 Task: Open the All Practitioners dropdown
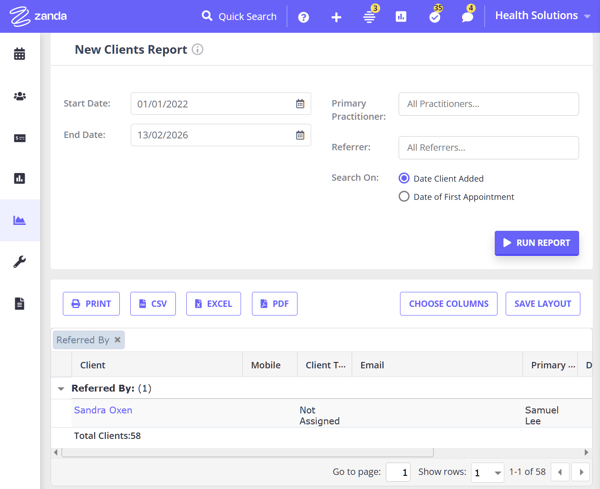[488, 104]
